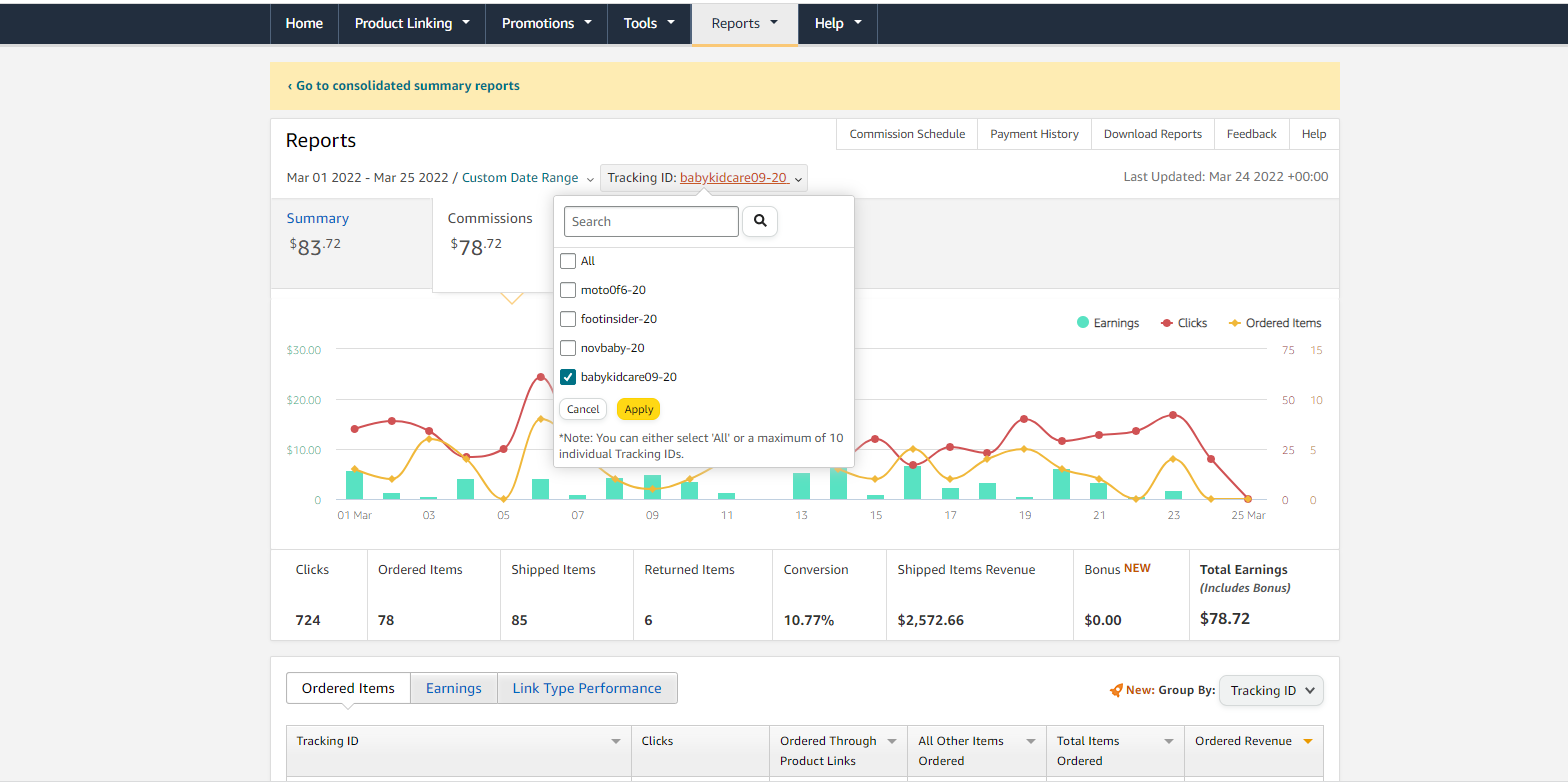
Task: Click the Total Earnings $78.72 value
Action: click(x=1225, y=619)
